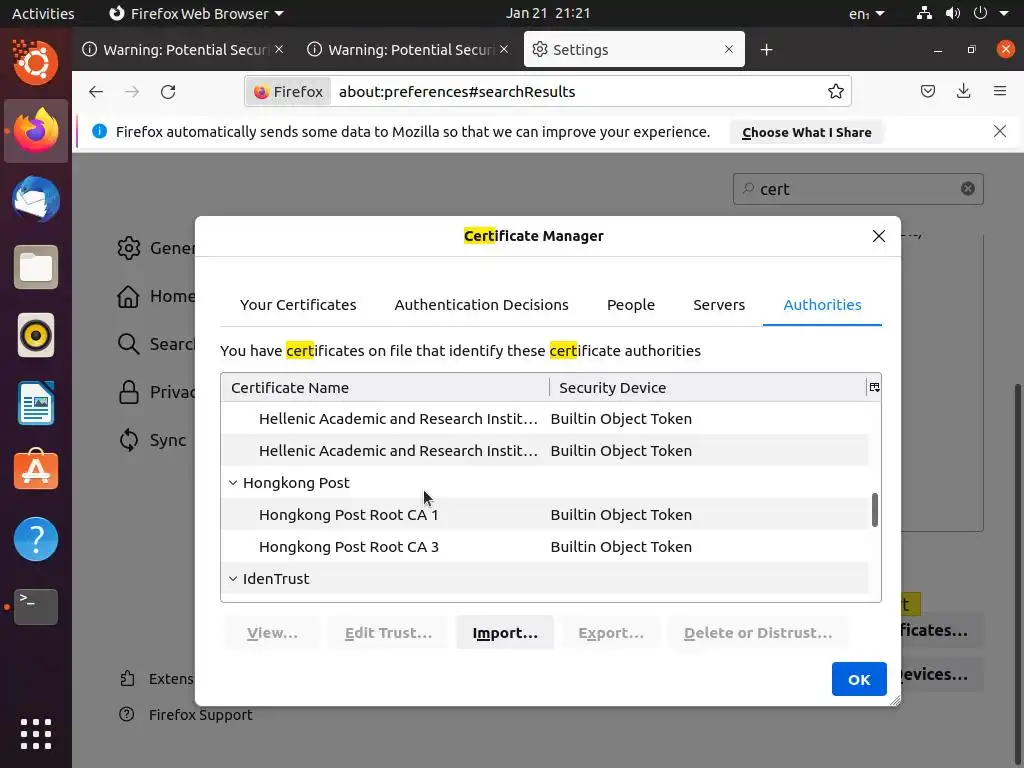Click the certificate list scrollbar thumb
Image resolution: width=1024 pixels, height=768 pixels.
[x=874, y=510]
